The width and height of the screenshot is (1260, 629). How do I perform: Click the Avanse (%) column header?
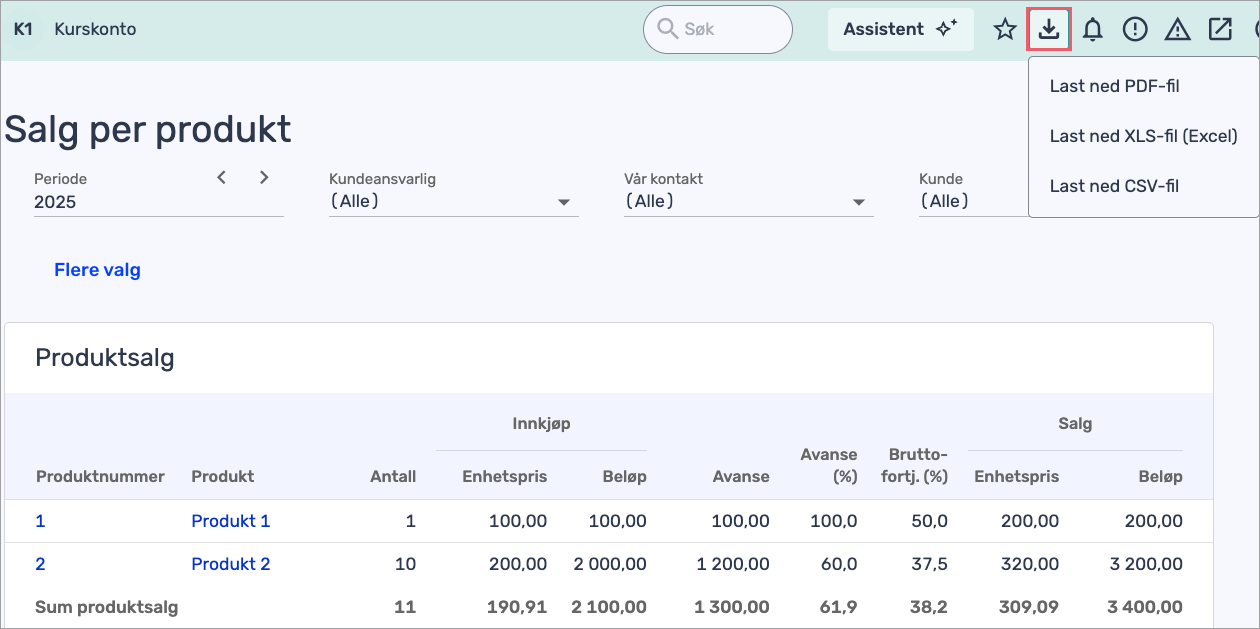829,466
